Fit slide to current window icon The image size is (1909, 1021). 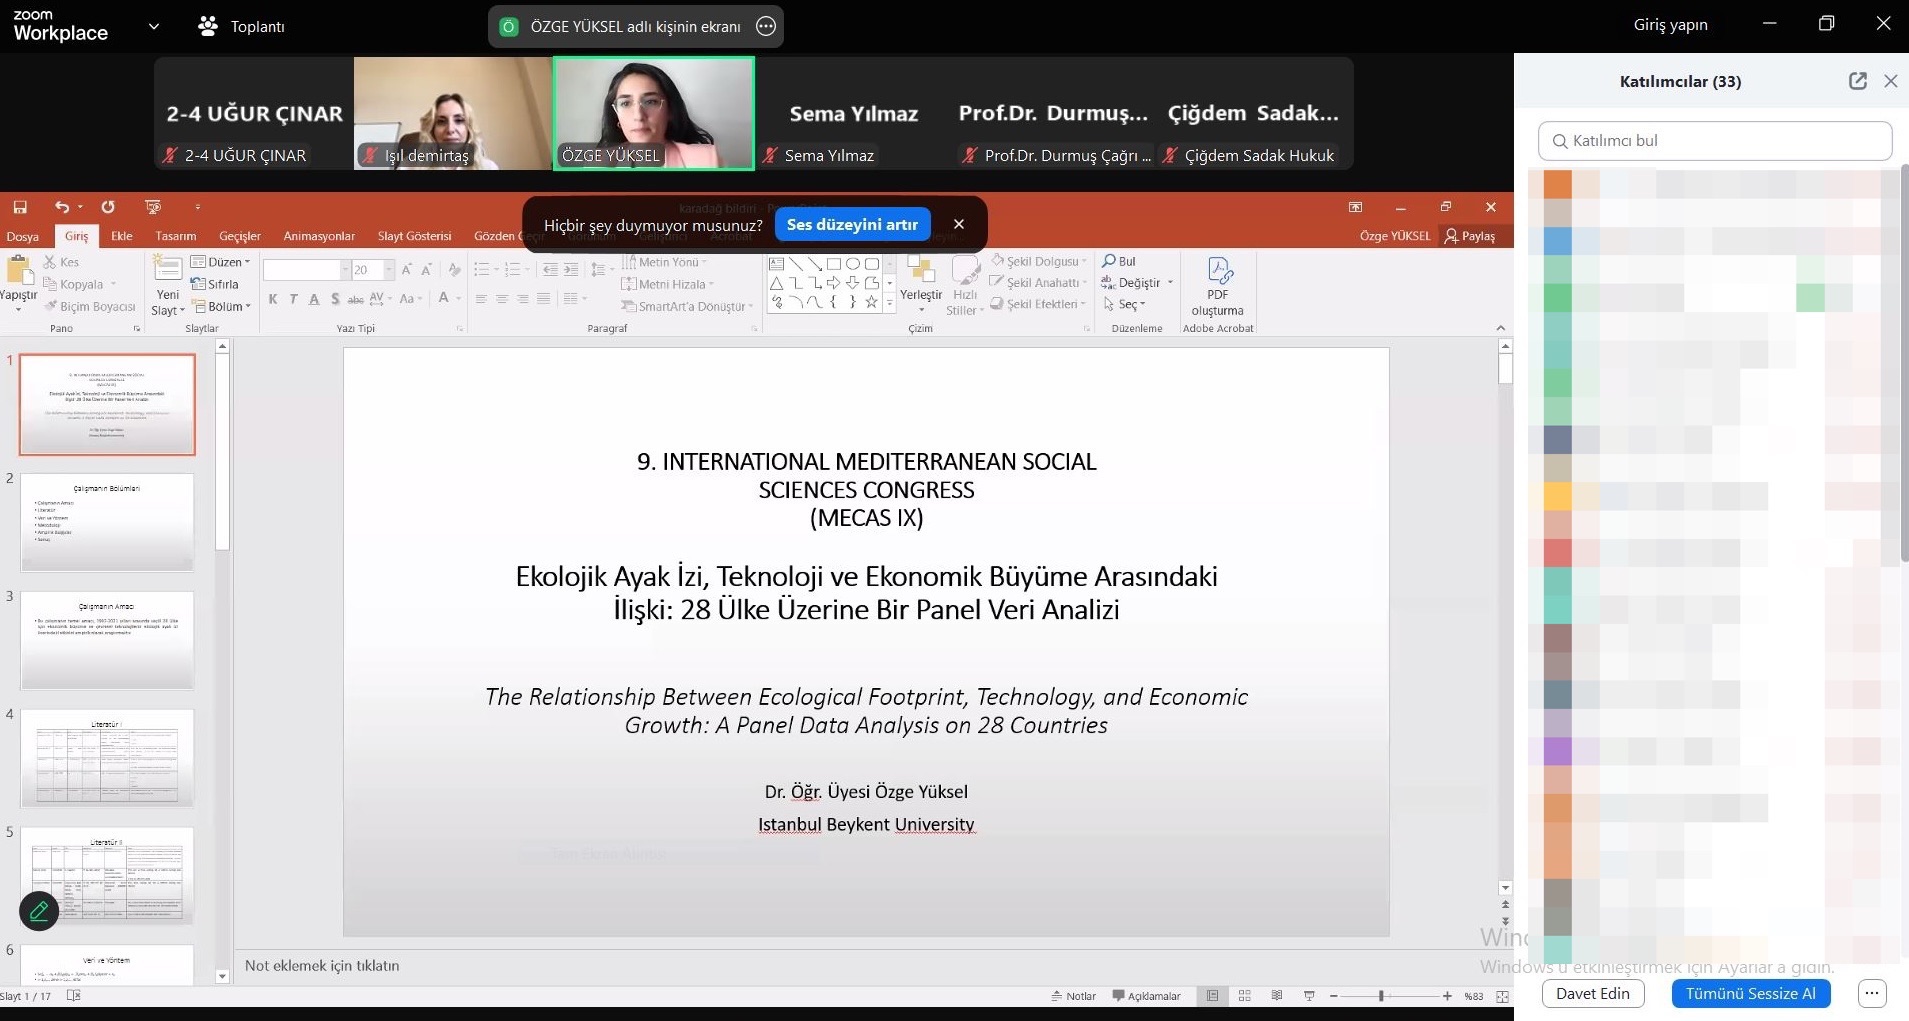(1502, 996)
